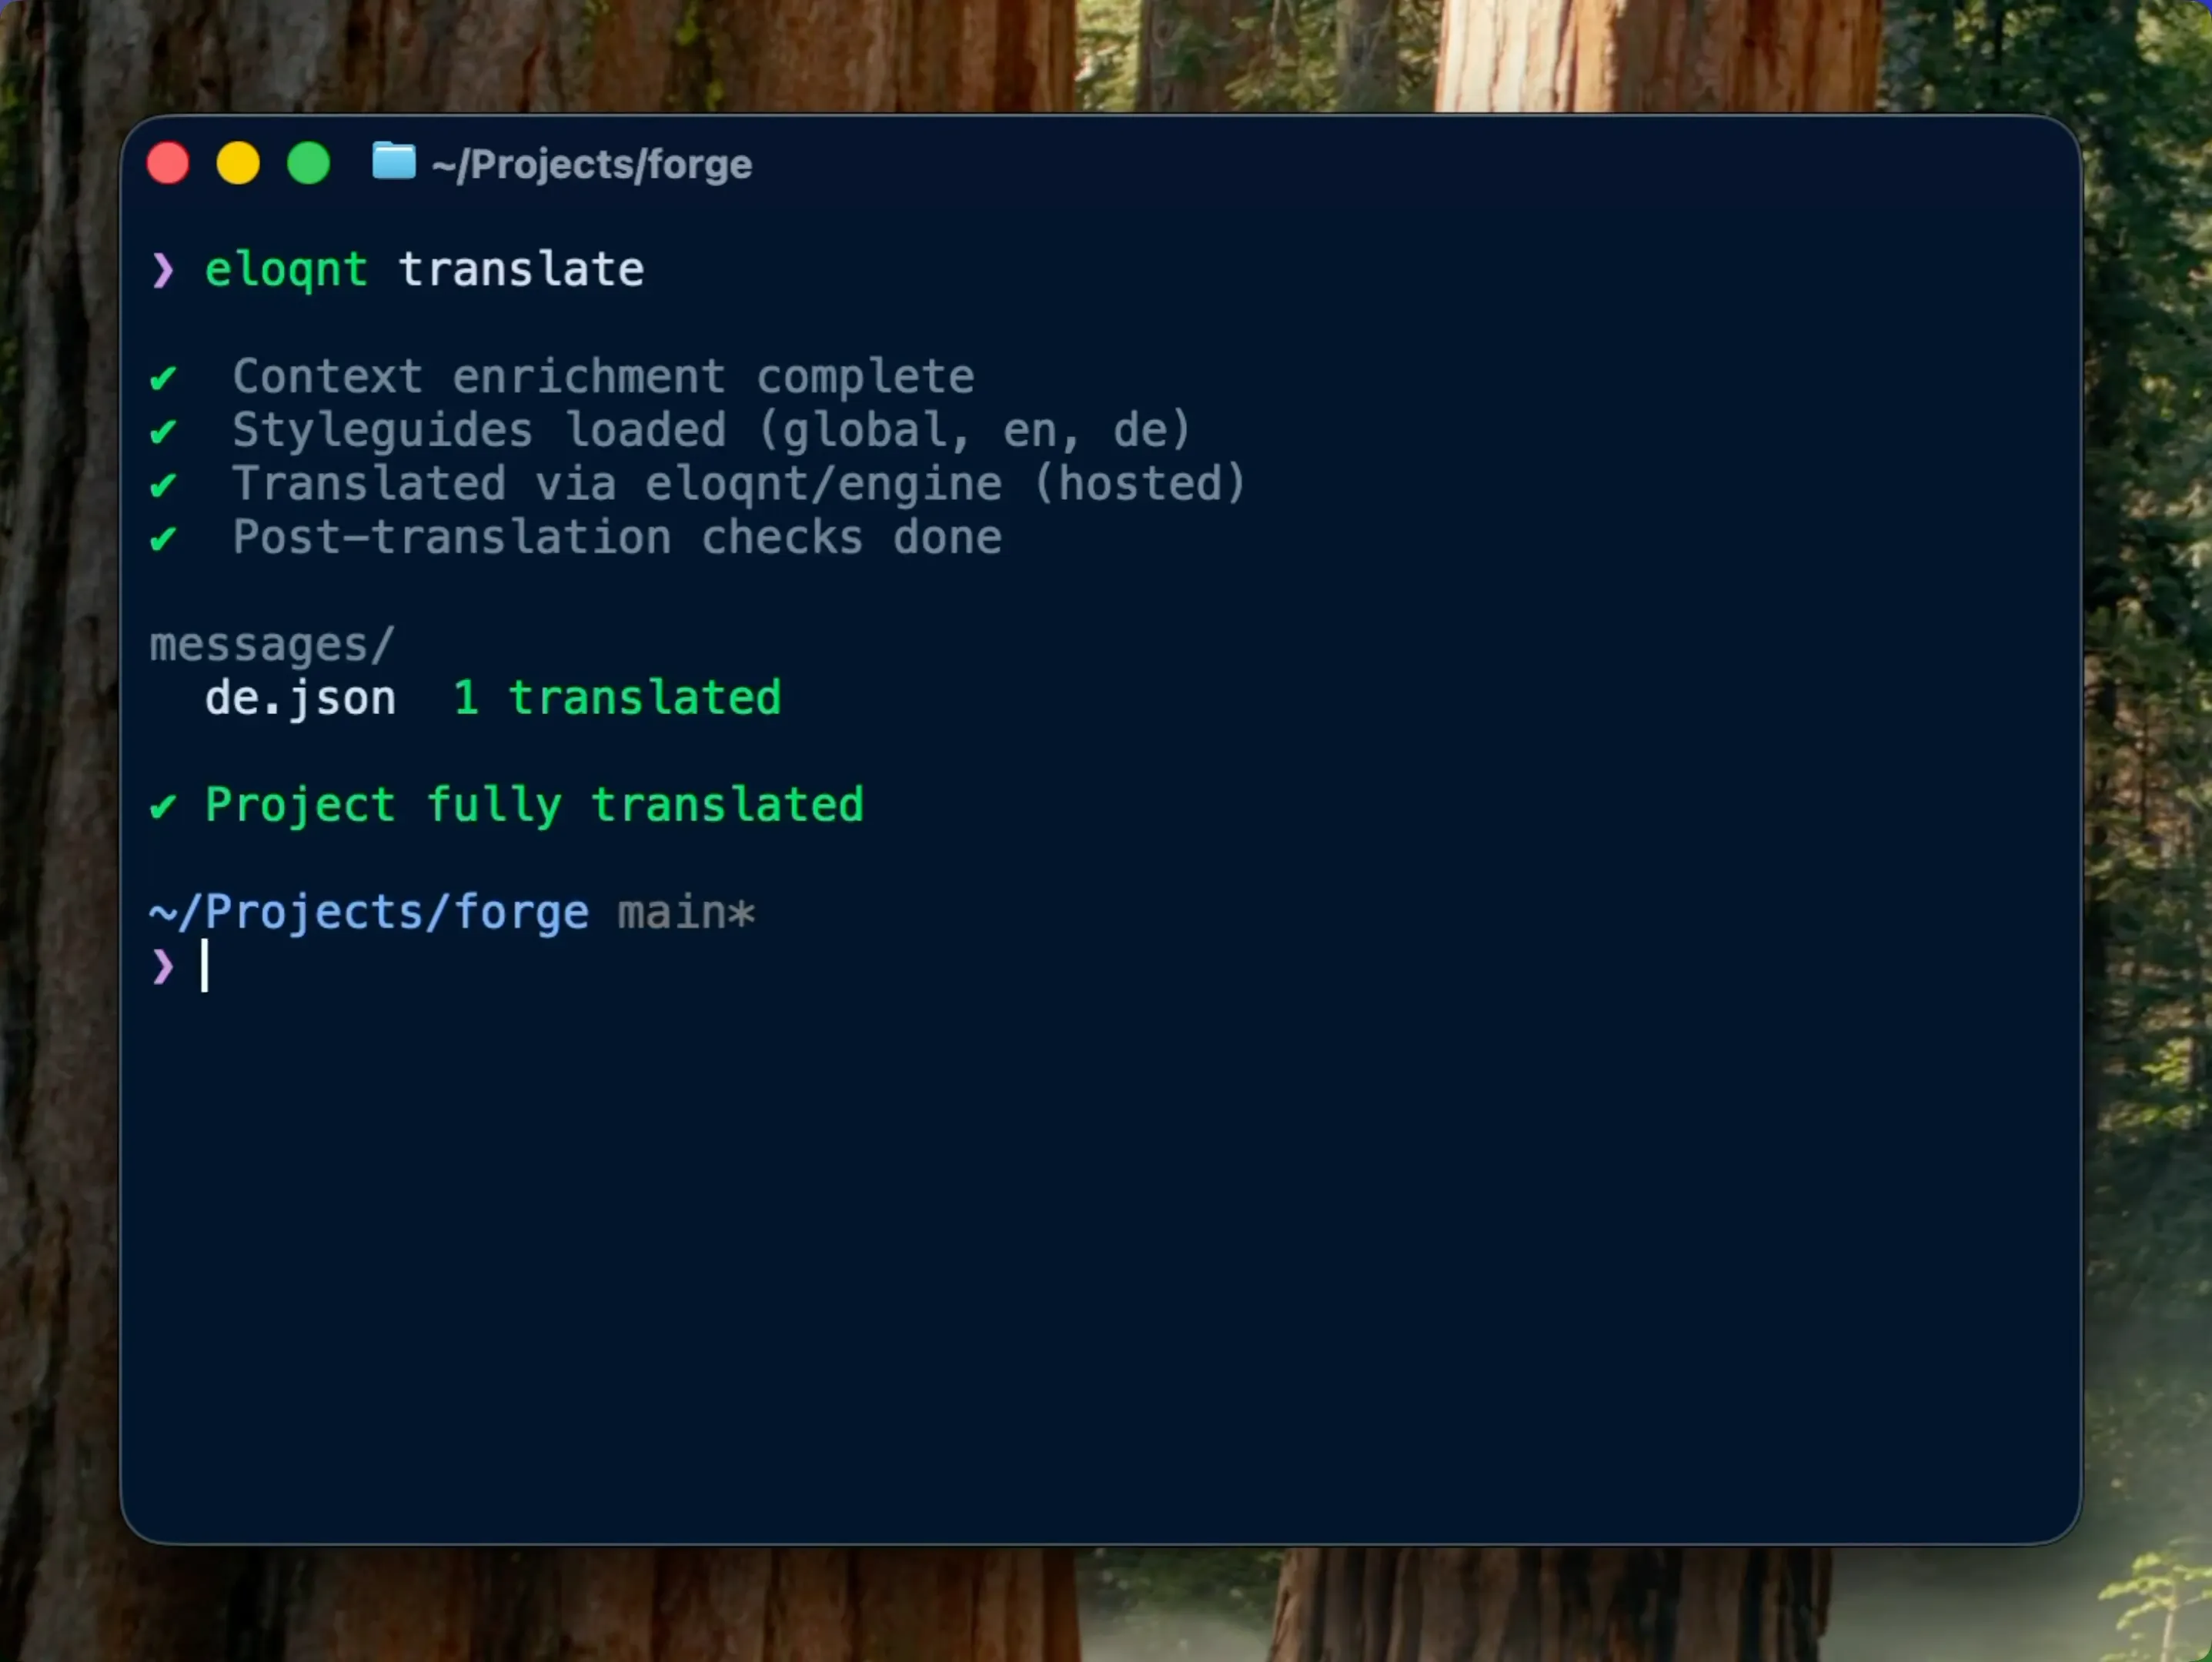Click the purple prompt chevron before eloqnt
Screen dimensions: 2212x1662
(163, 270)
